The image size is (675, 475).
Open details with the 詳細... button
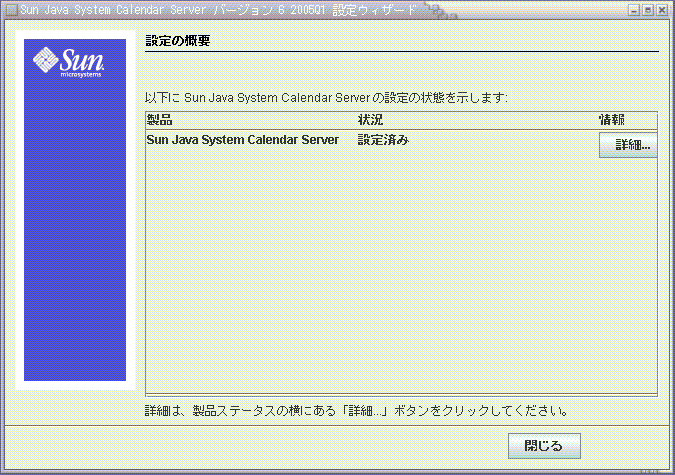pos(628,145)
